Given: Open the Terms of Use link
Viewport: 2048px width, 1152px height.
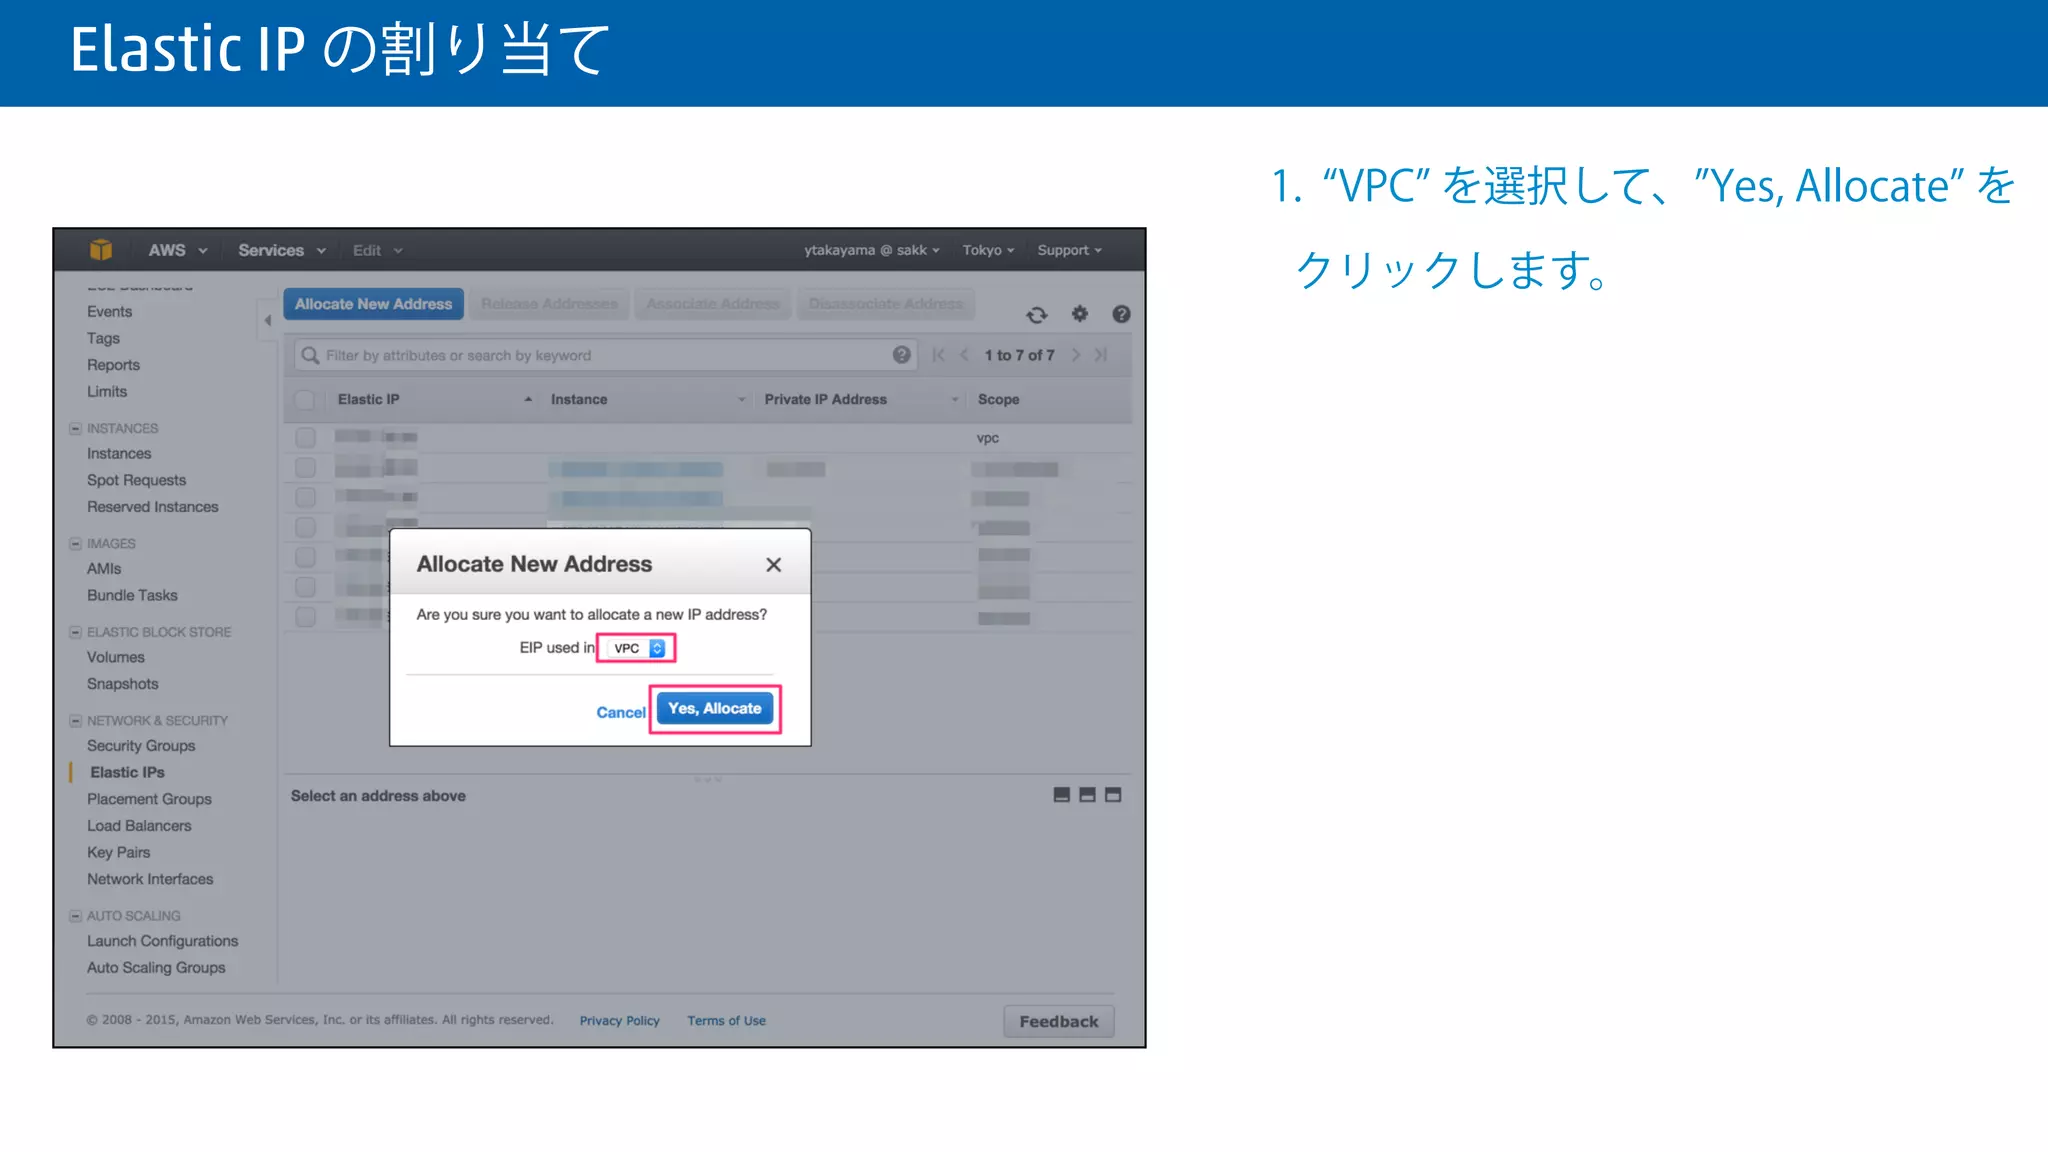Looking at the screenshot, I should [x=726, y=1021].
